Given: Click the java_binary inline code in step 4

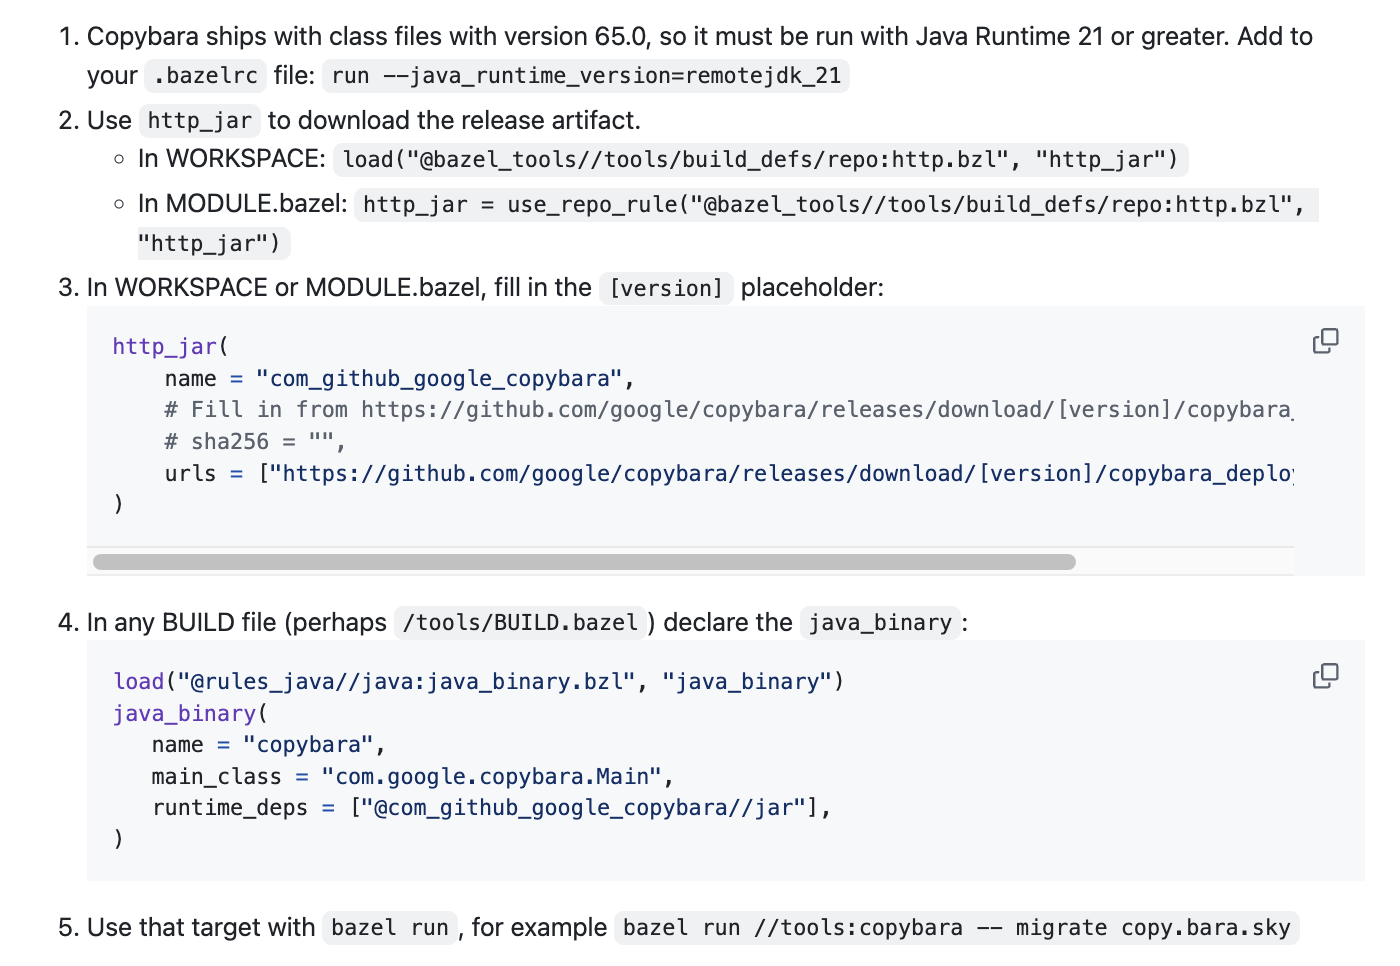Looking at the screenshot, I should (x=880, y=623).
